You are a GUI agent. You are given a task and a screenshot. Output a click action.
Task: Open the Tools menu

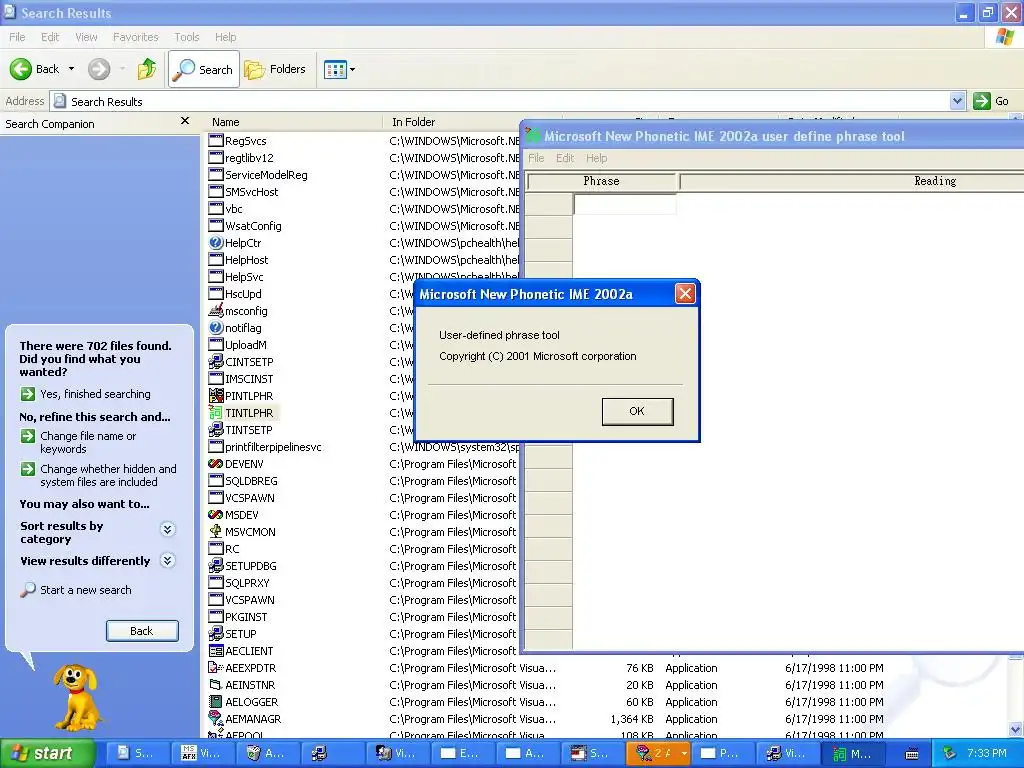click(187, 37)
